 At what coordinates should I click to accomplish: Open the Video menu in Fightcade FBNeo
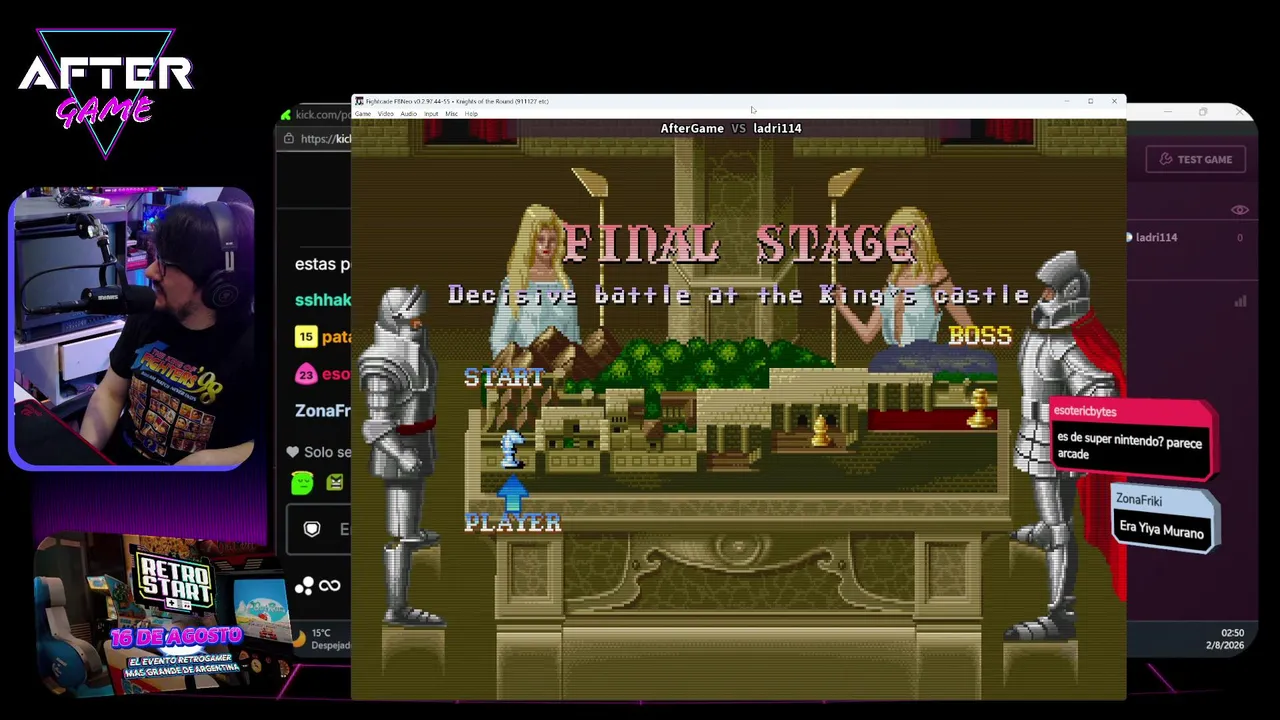tap(385, 114)
